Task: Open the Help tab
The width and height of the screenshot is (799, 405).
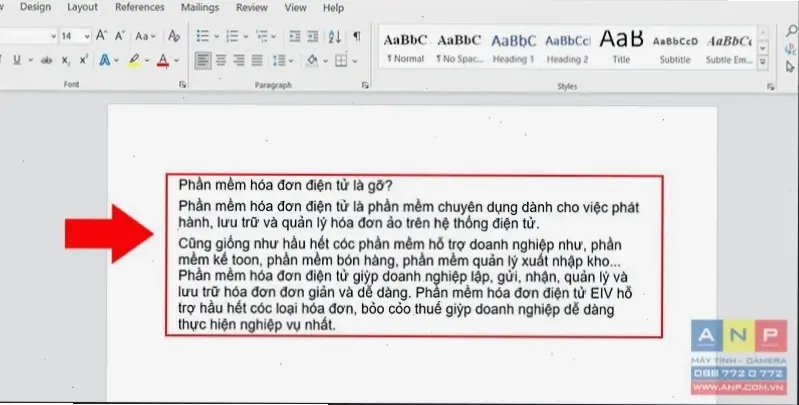Action: tap(333, 8)
